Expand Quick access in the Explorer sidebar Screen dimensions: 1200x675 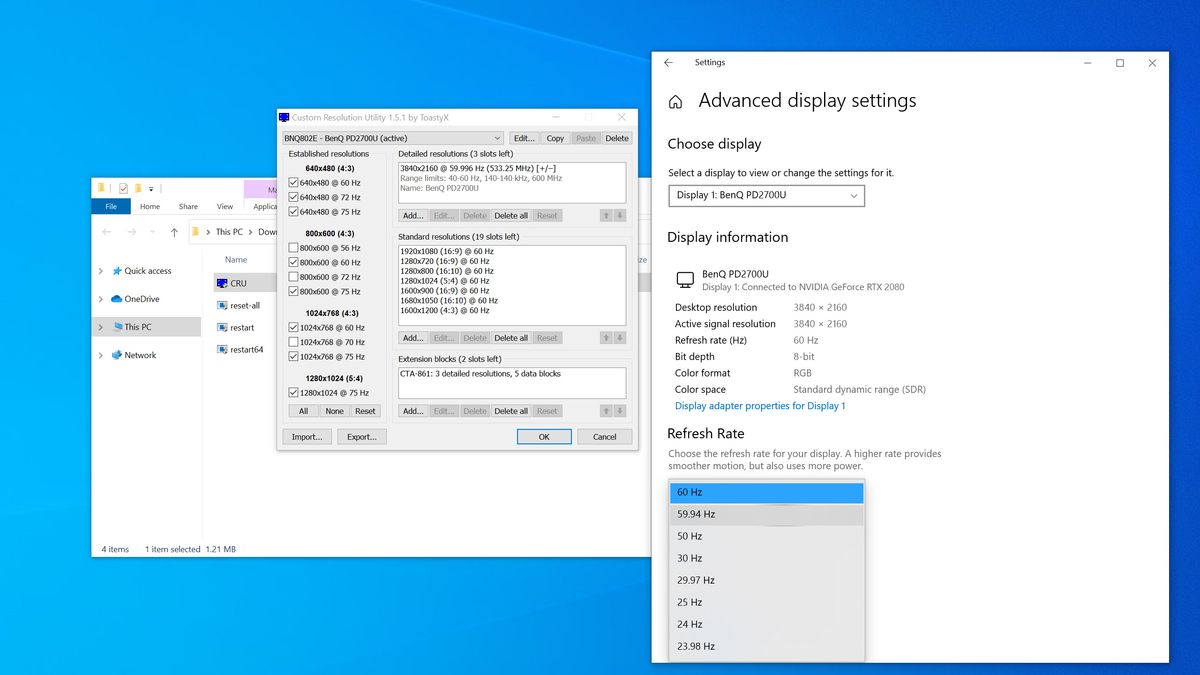[x=100, y=270]
